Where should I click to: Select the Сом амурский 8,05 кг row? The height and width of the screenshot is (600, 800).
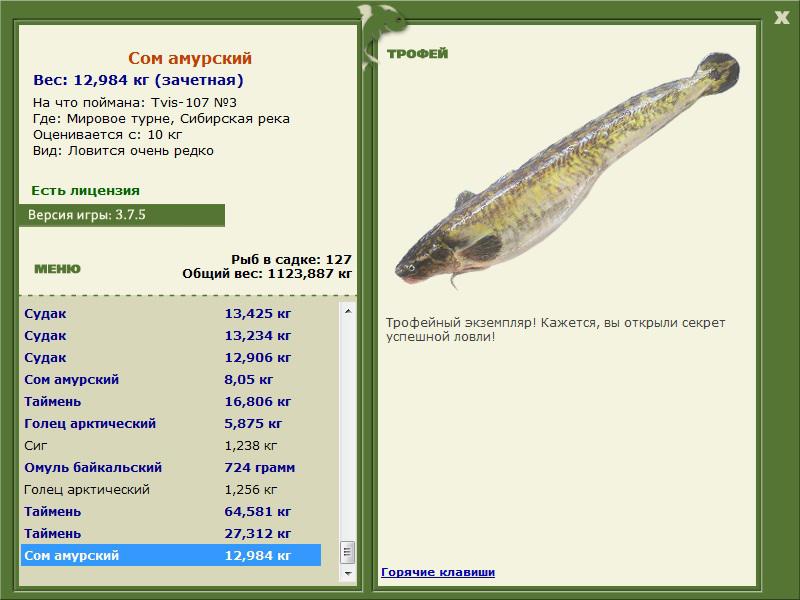[x=171, y=380]
